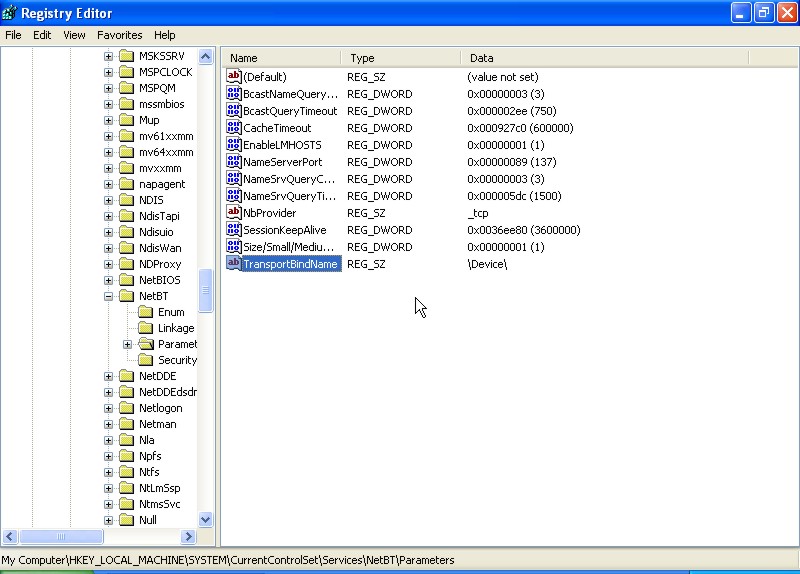Click the NbProvider string icon
This screenshot has height=574, width=800.
234,212
